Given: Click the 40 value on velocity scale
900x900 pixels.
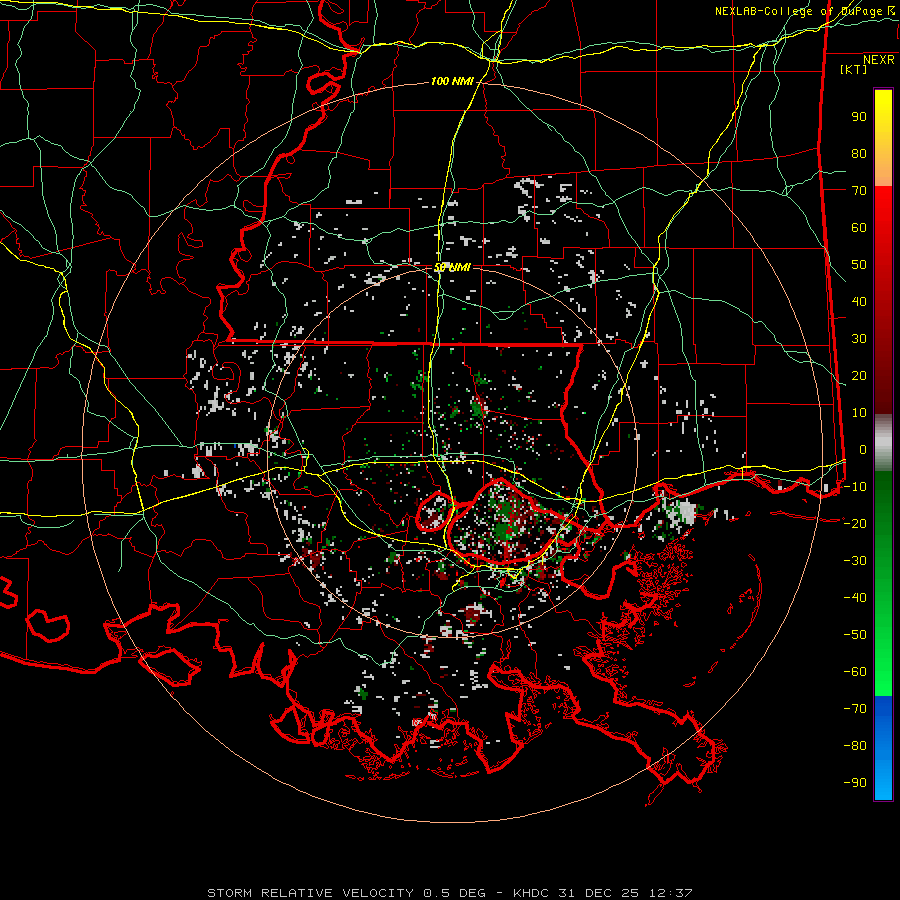Looking at the screenshot, I should pyautogui.click(x=859, y=302).
